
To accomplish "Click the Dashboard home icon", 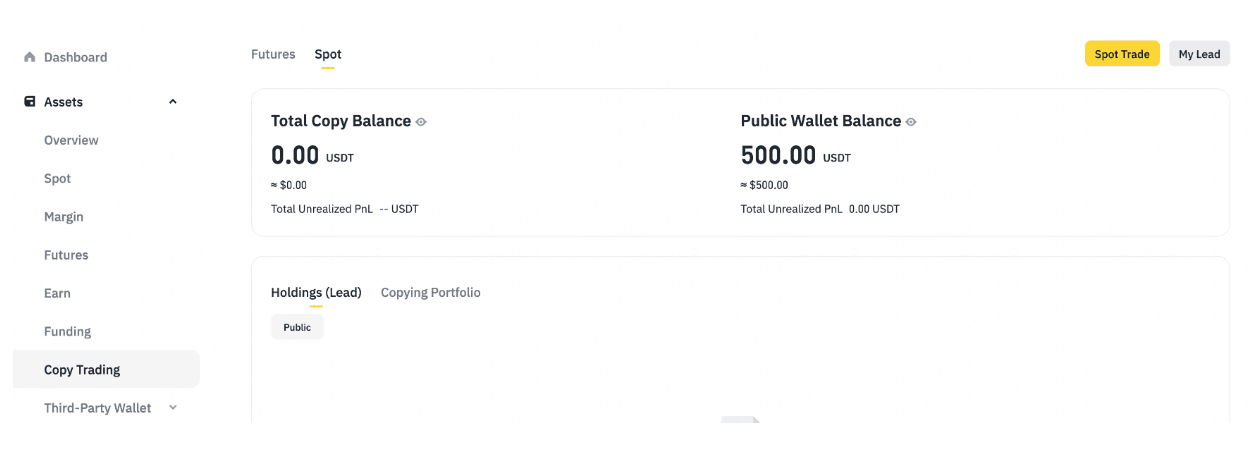I will tap(30, 58).
